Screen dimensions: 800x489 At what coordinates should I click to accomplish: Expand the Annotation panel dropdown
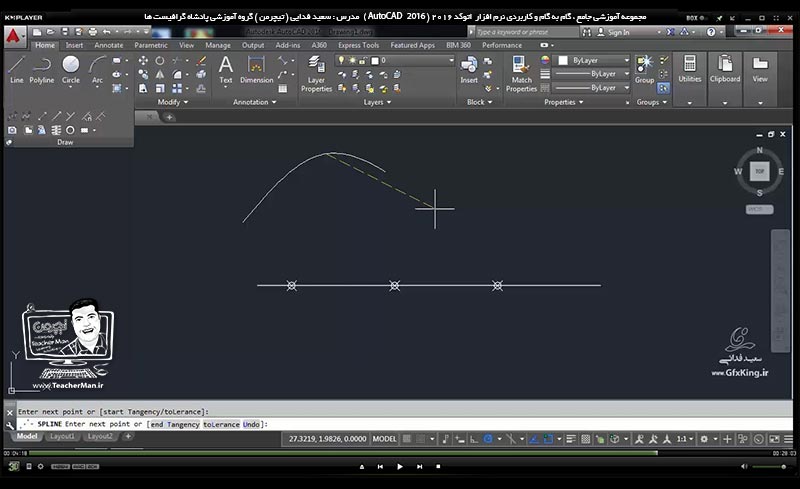coord(255,102)
